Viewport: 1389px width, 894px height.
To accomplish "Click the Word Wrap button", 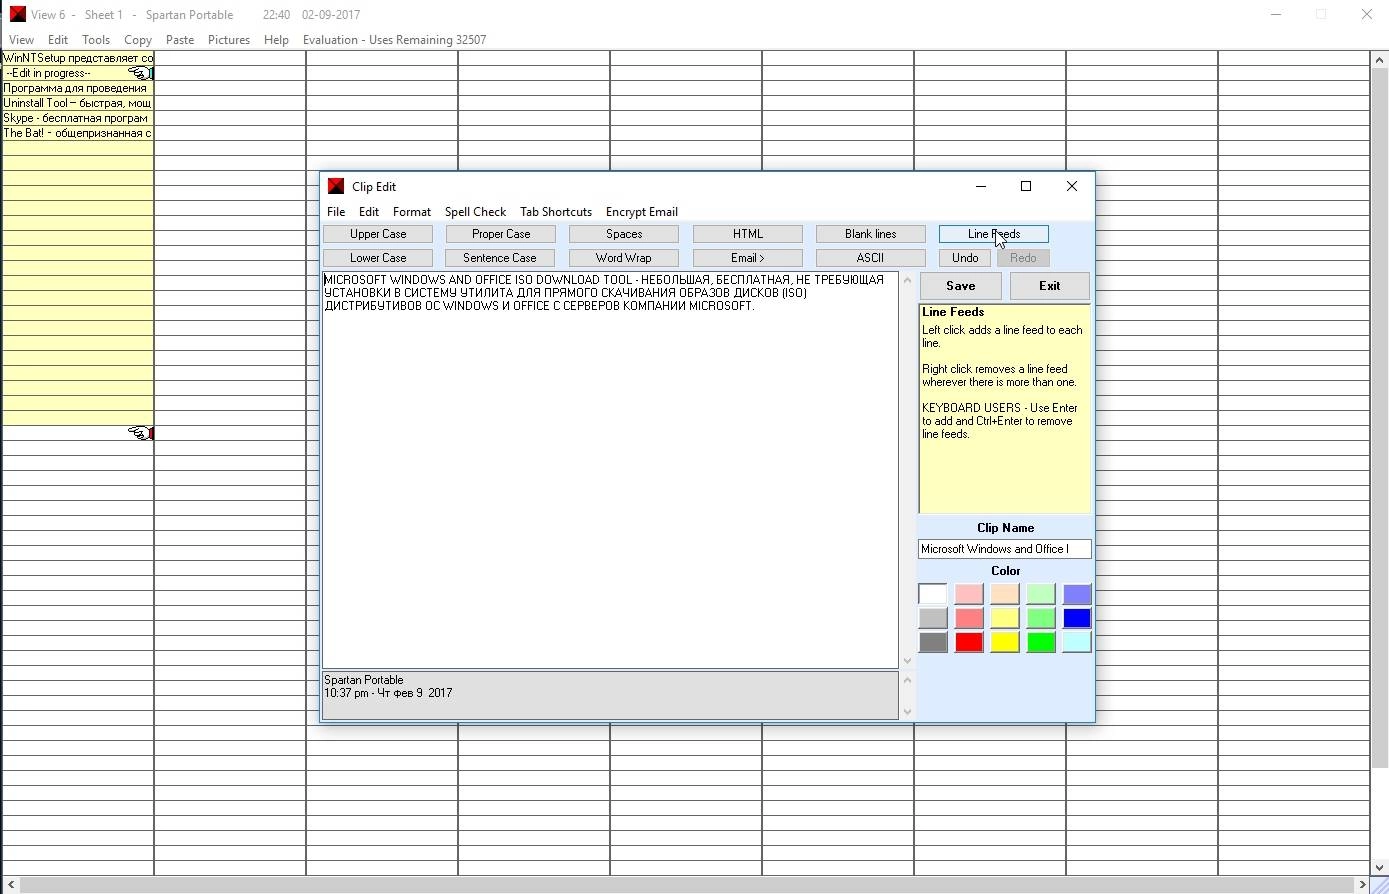I will point(624,258).
